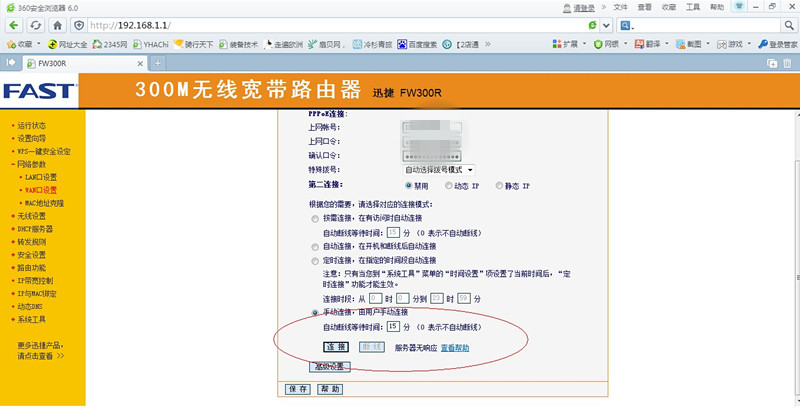Reload the page with the refresh icon

(x=35, y=25)
